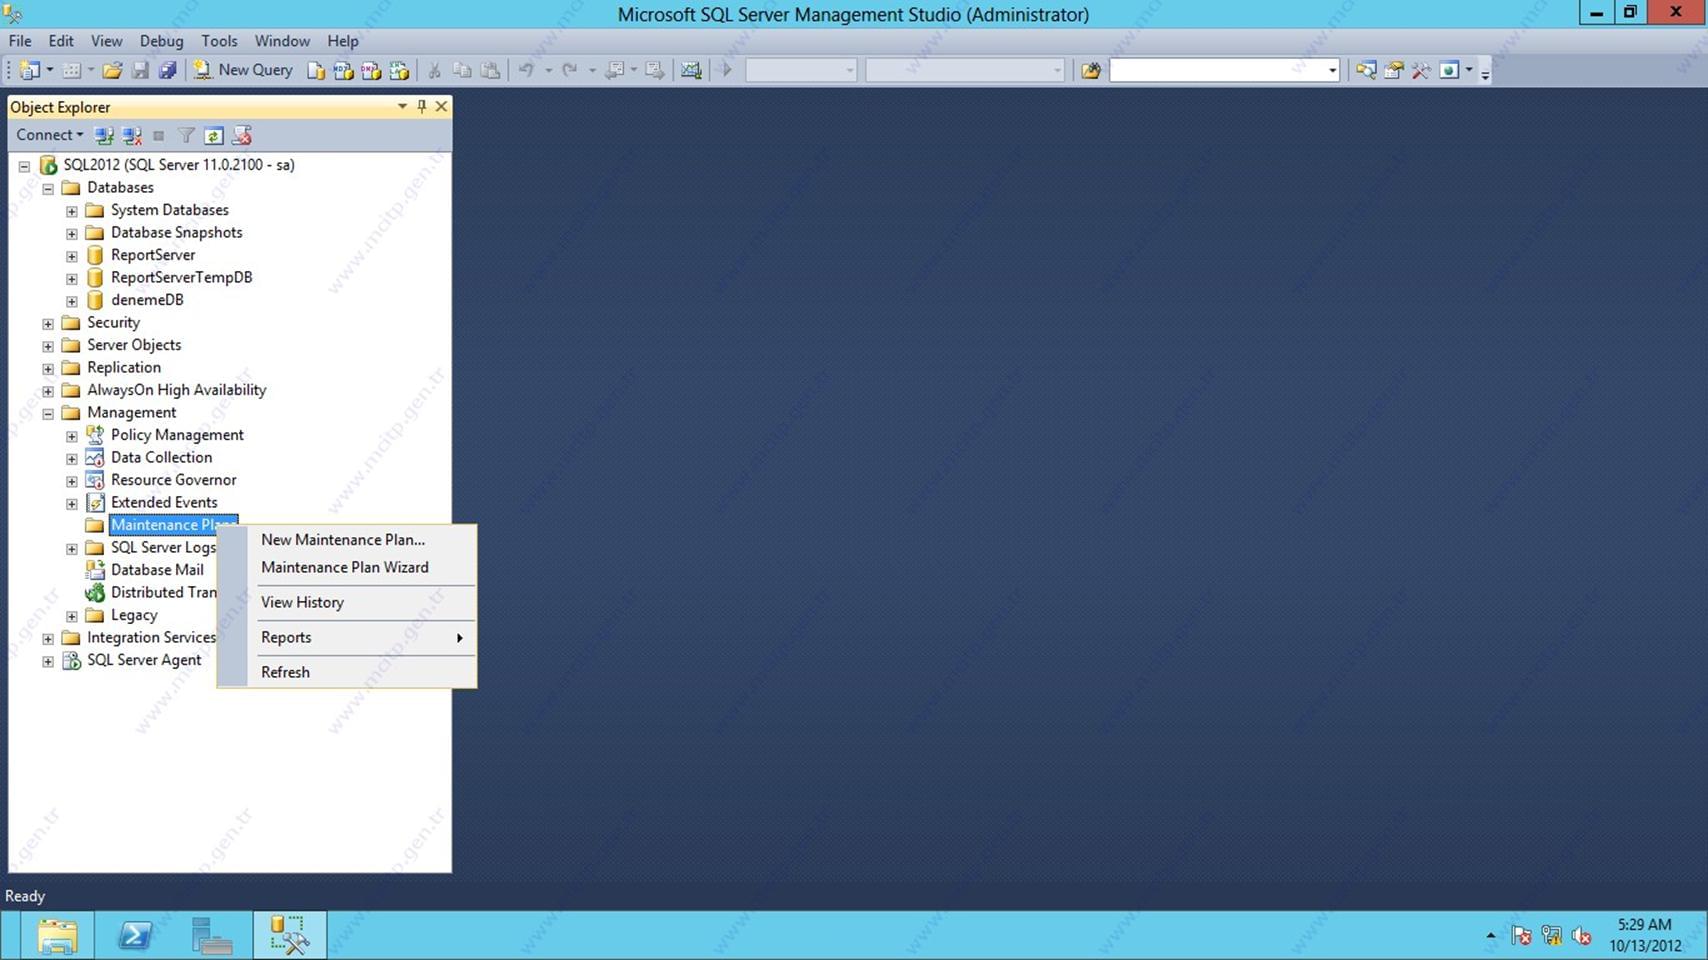Expand the System Databases folder
The width and height of the screenshot is (1708, 960).
(x=72, y=211)
